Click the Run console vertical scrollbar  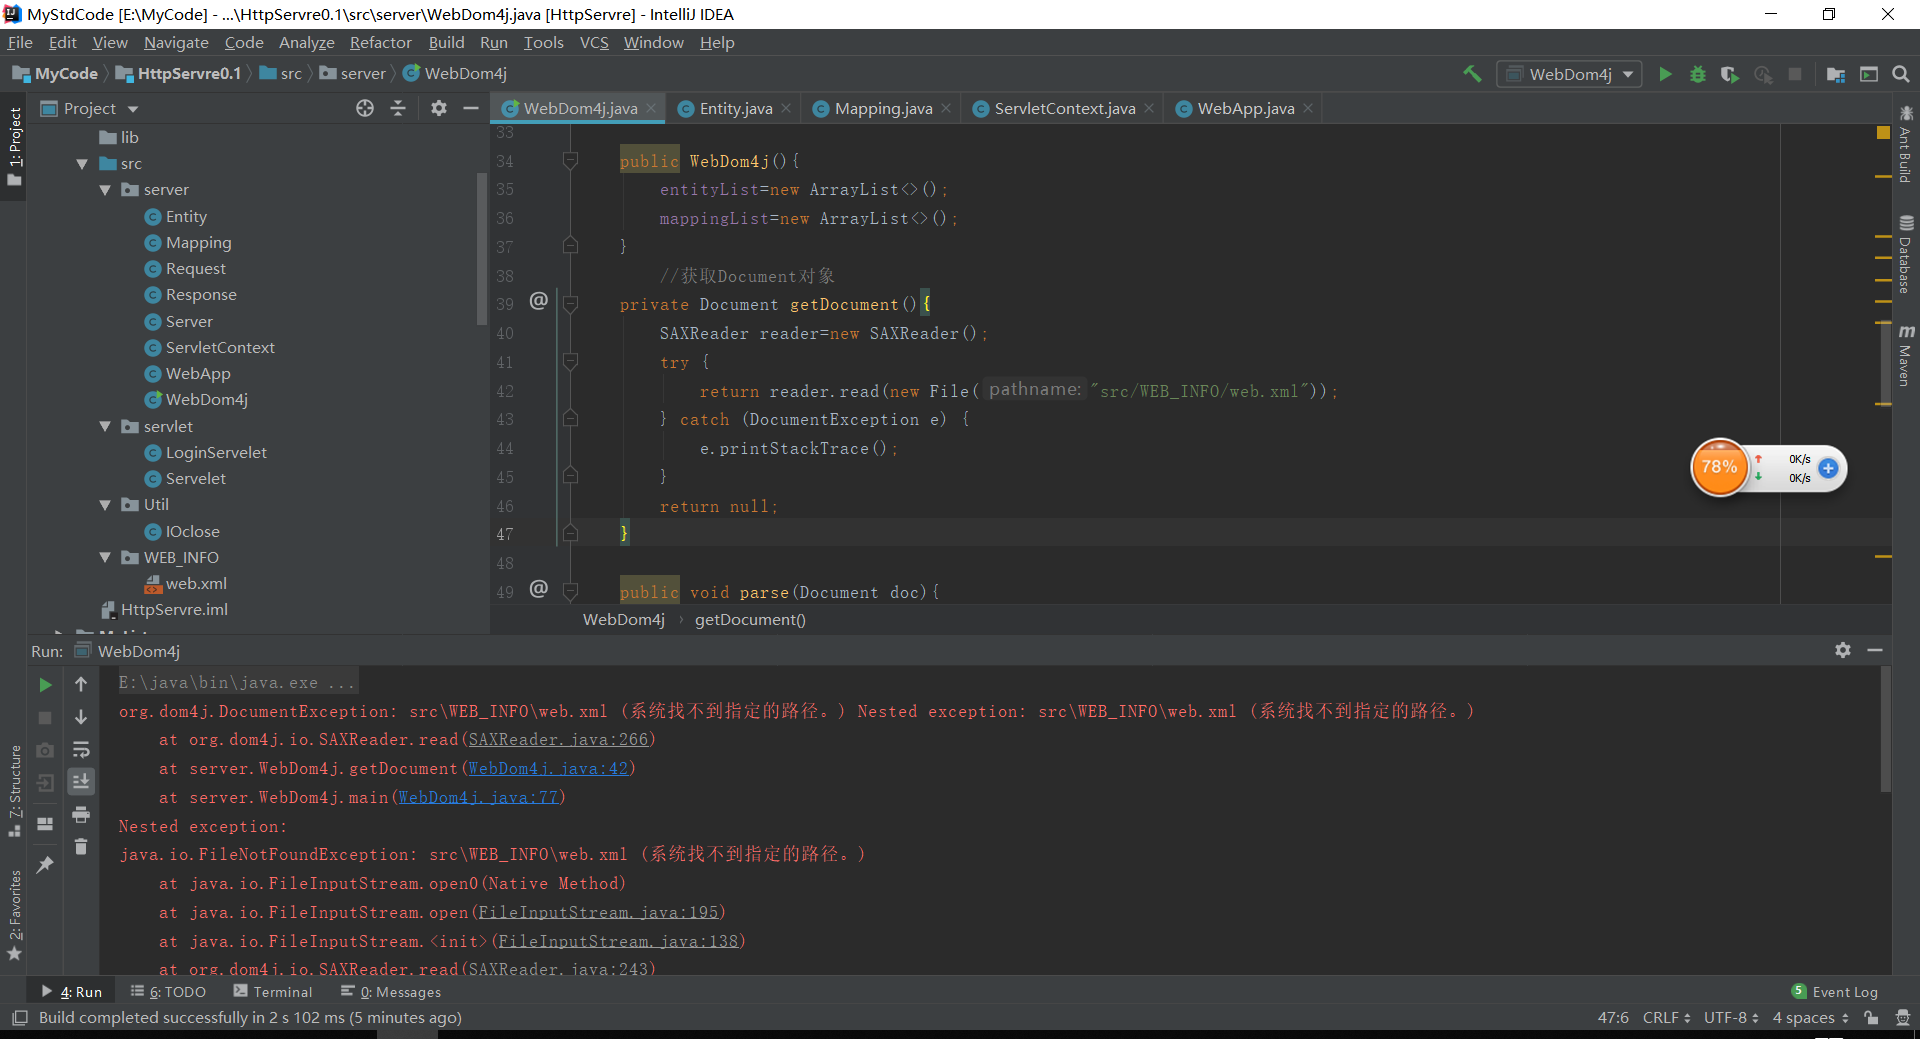[x=1885, y=730]
